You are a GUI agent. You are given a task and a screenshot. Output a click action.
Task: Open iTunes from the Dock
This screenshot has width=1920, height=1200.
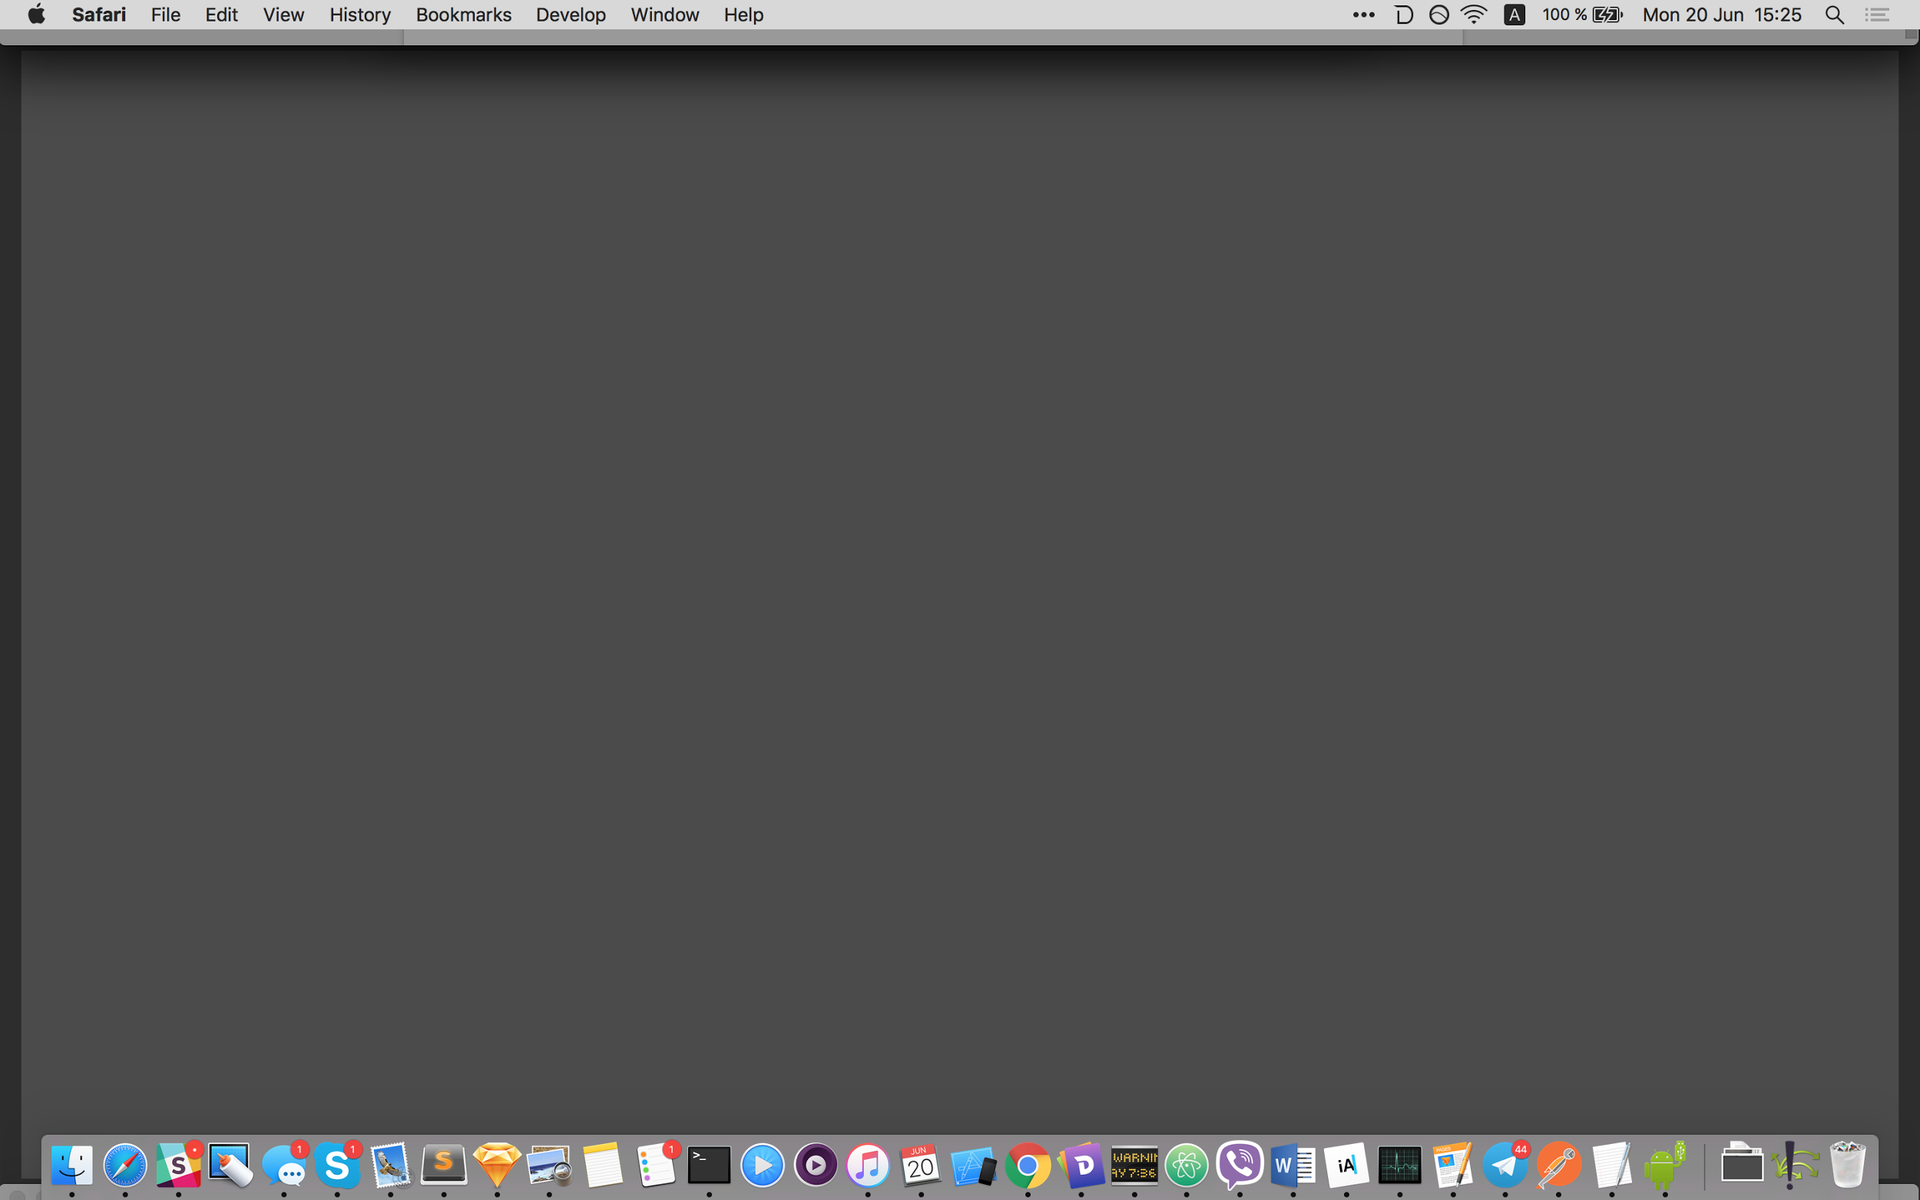pyautogui.click(x=867, y=1165)
